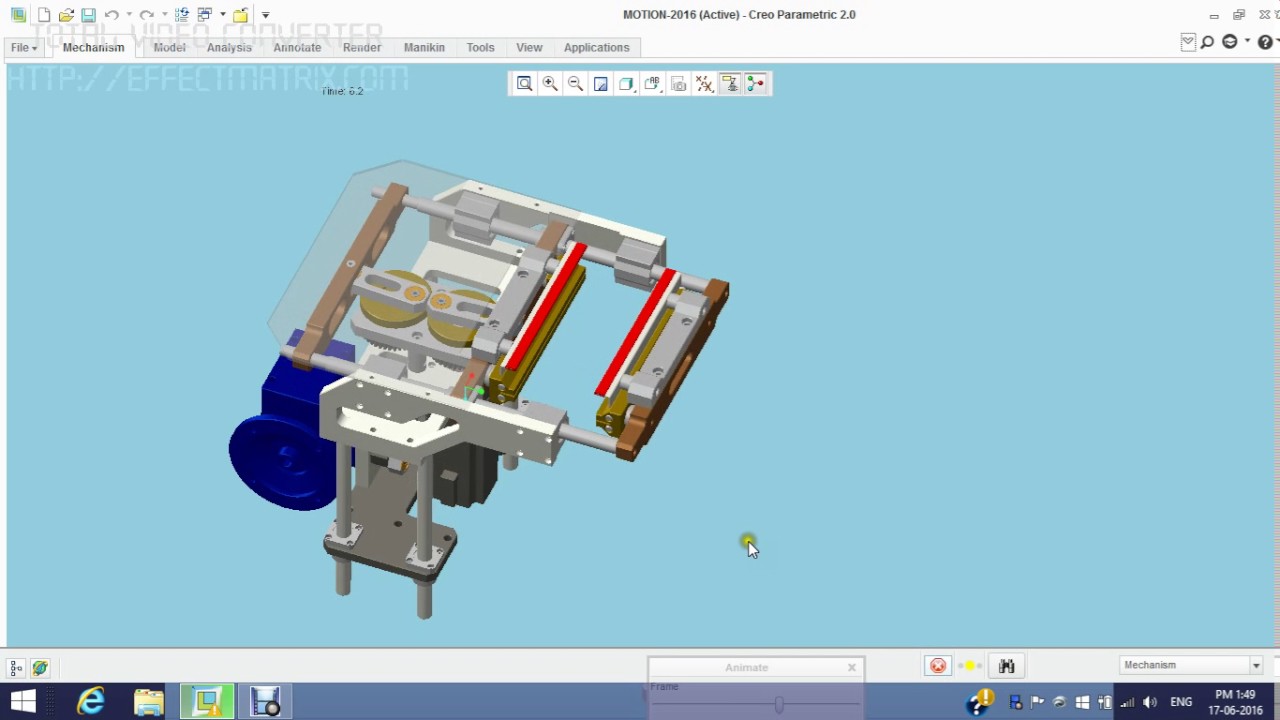Minimize the ribbon with the top-right arrow
This screenshot has height=720, width=1280.
click(x=1187, y=42)
